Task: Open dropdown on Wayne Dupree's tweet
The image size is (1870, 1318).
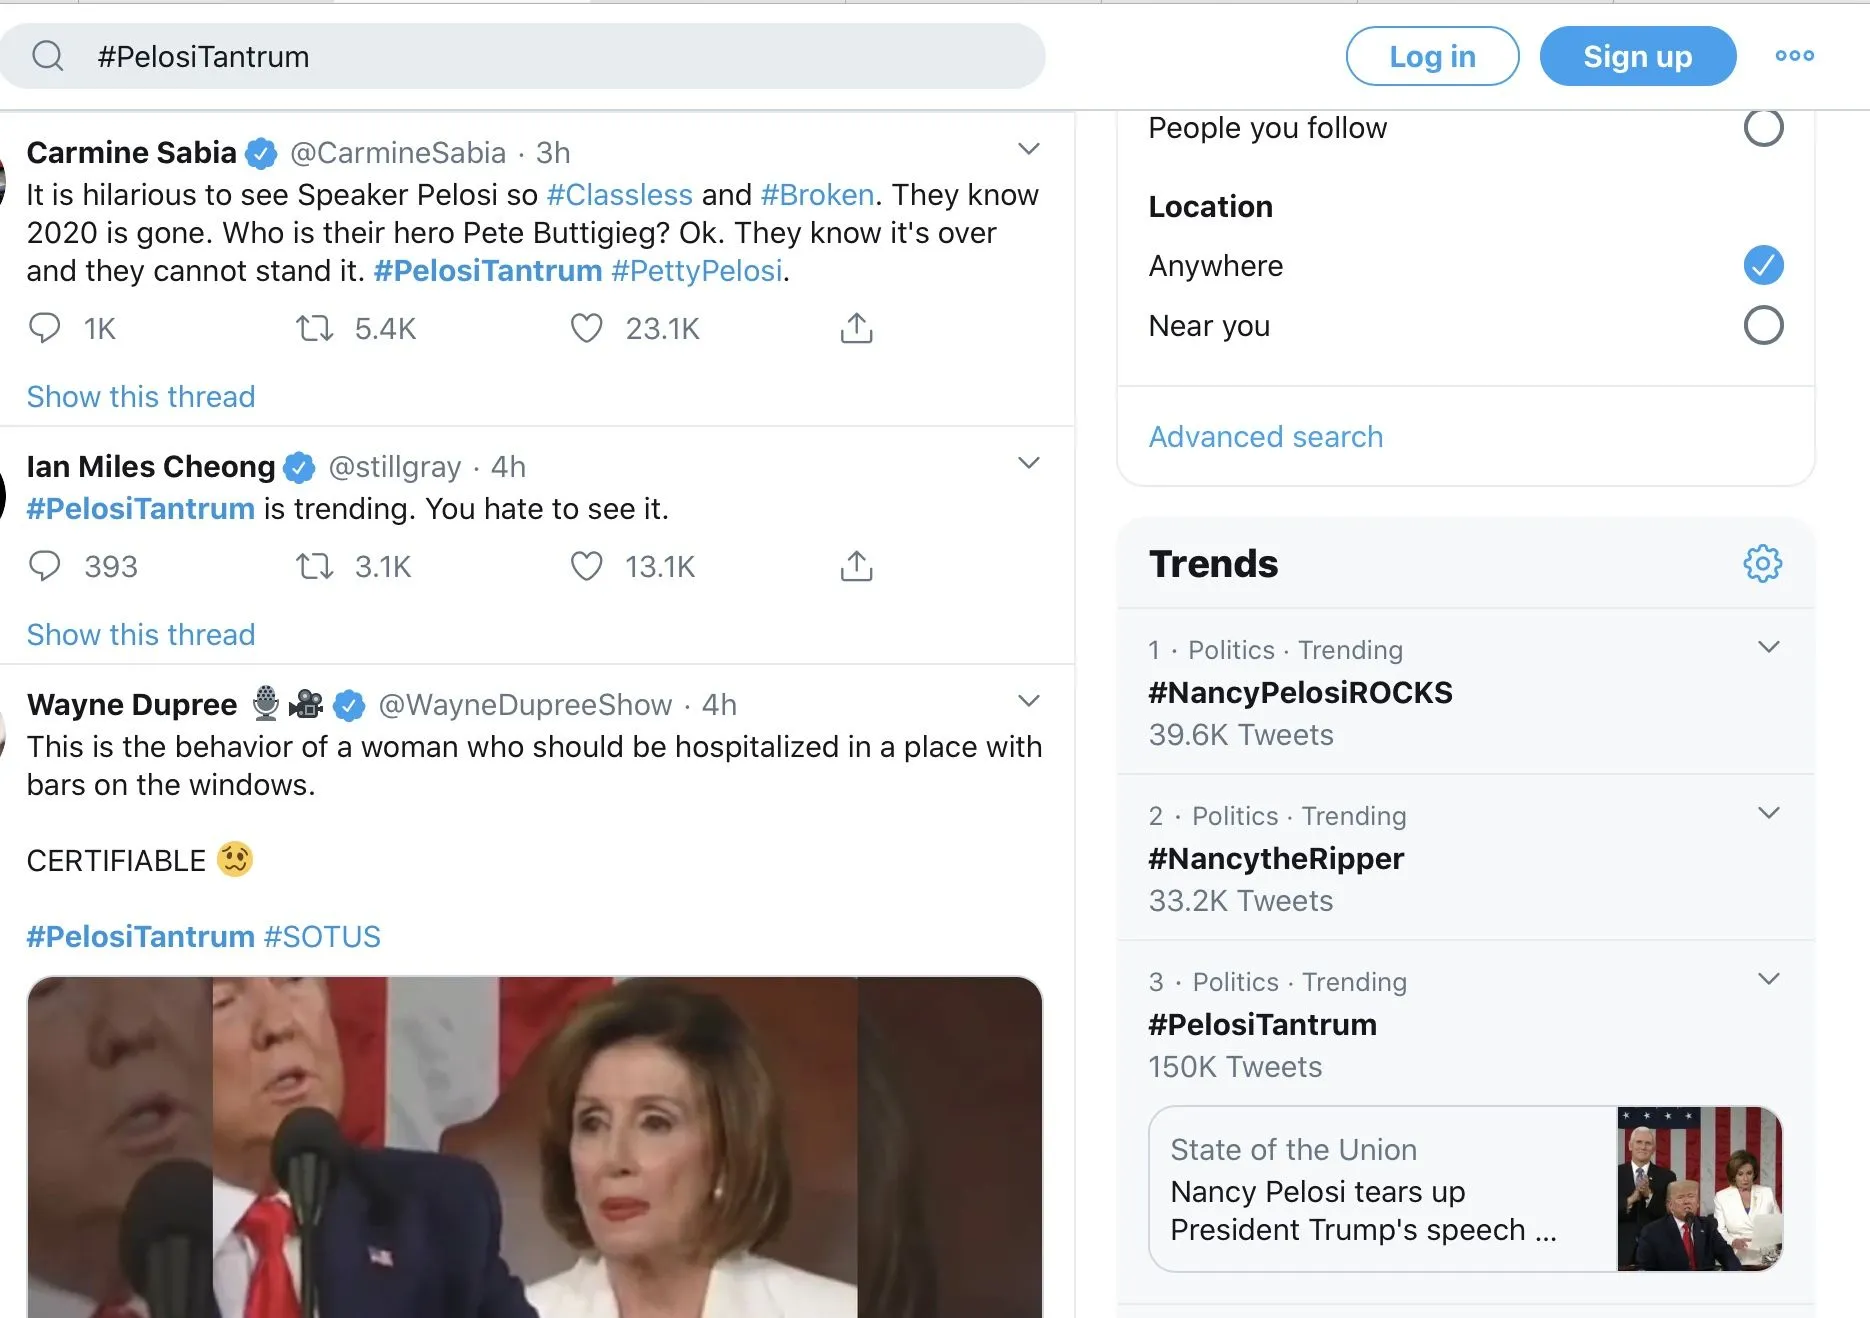Action: tap(1028, 701)
